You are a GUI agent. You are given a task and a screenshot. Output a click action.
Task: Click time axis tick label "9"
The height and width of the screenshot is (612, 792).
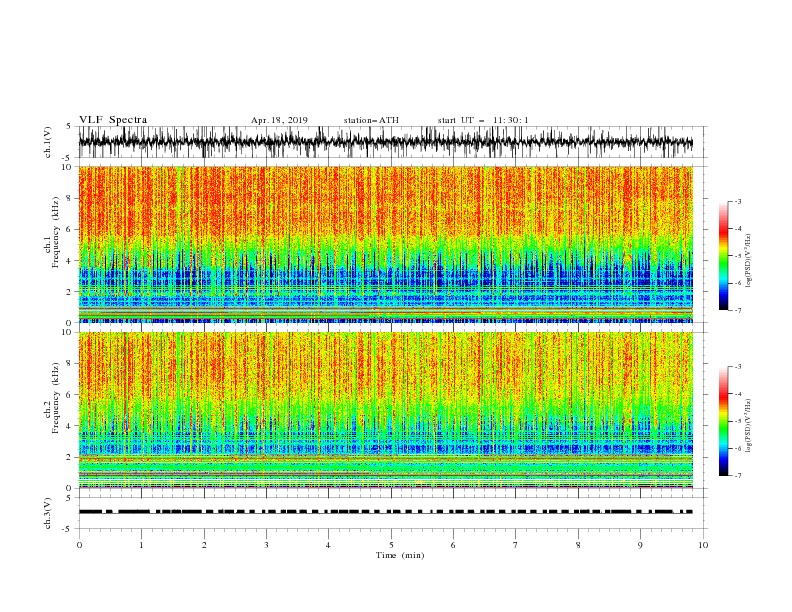tap(640, 545)
